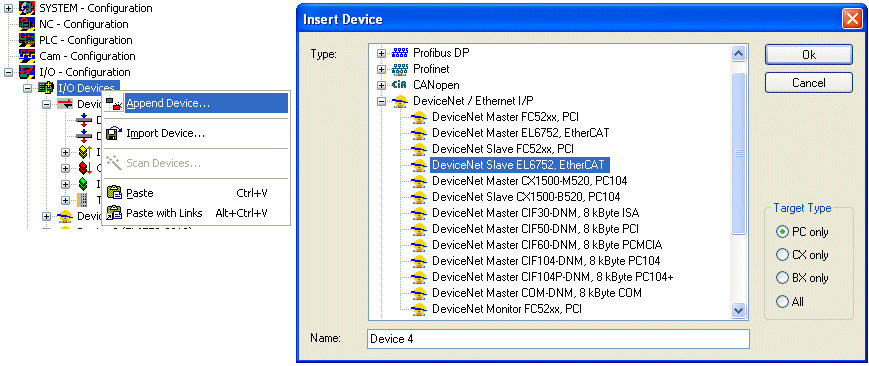The height and width of the screenshot is (366, 869).
Task: Click the Profibus DP type icon
Action: tap(400, 53)
